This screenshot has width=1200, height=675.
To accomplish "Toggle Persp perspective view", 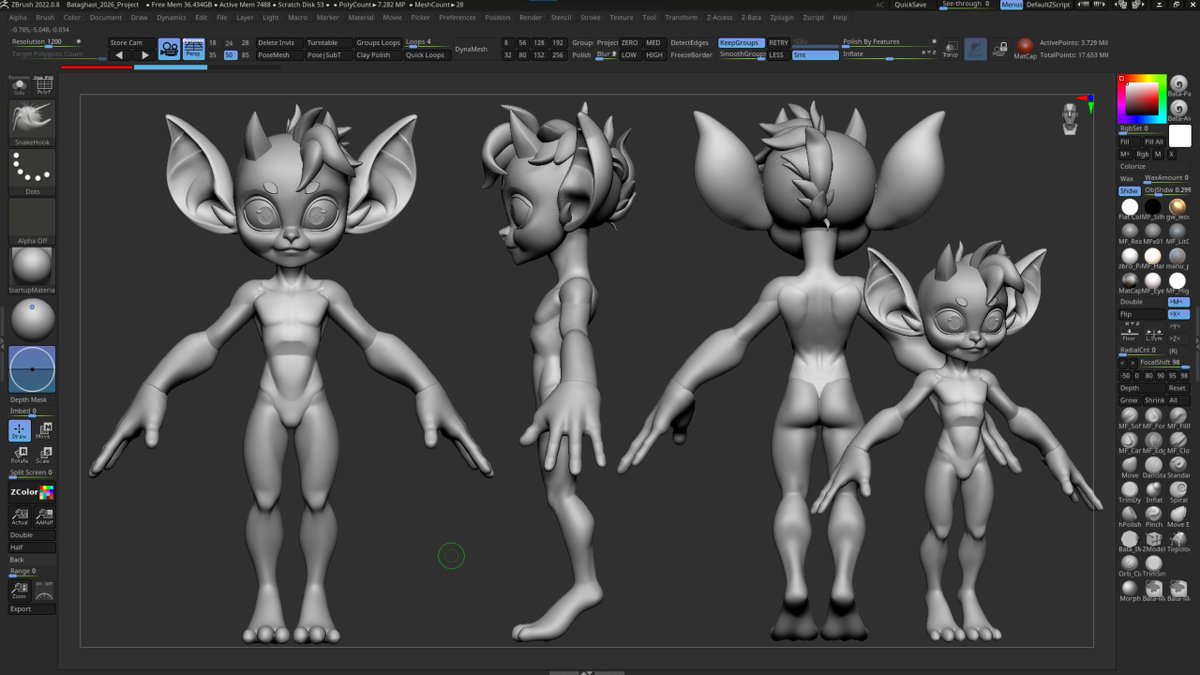I will [x=193, y=49].
